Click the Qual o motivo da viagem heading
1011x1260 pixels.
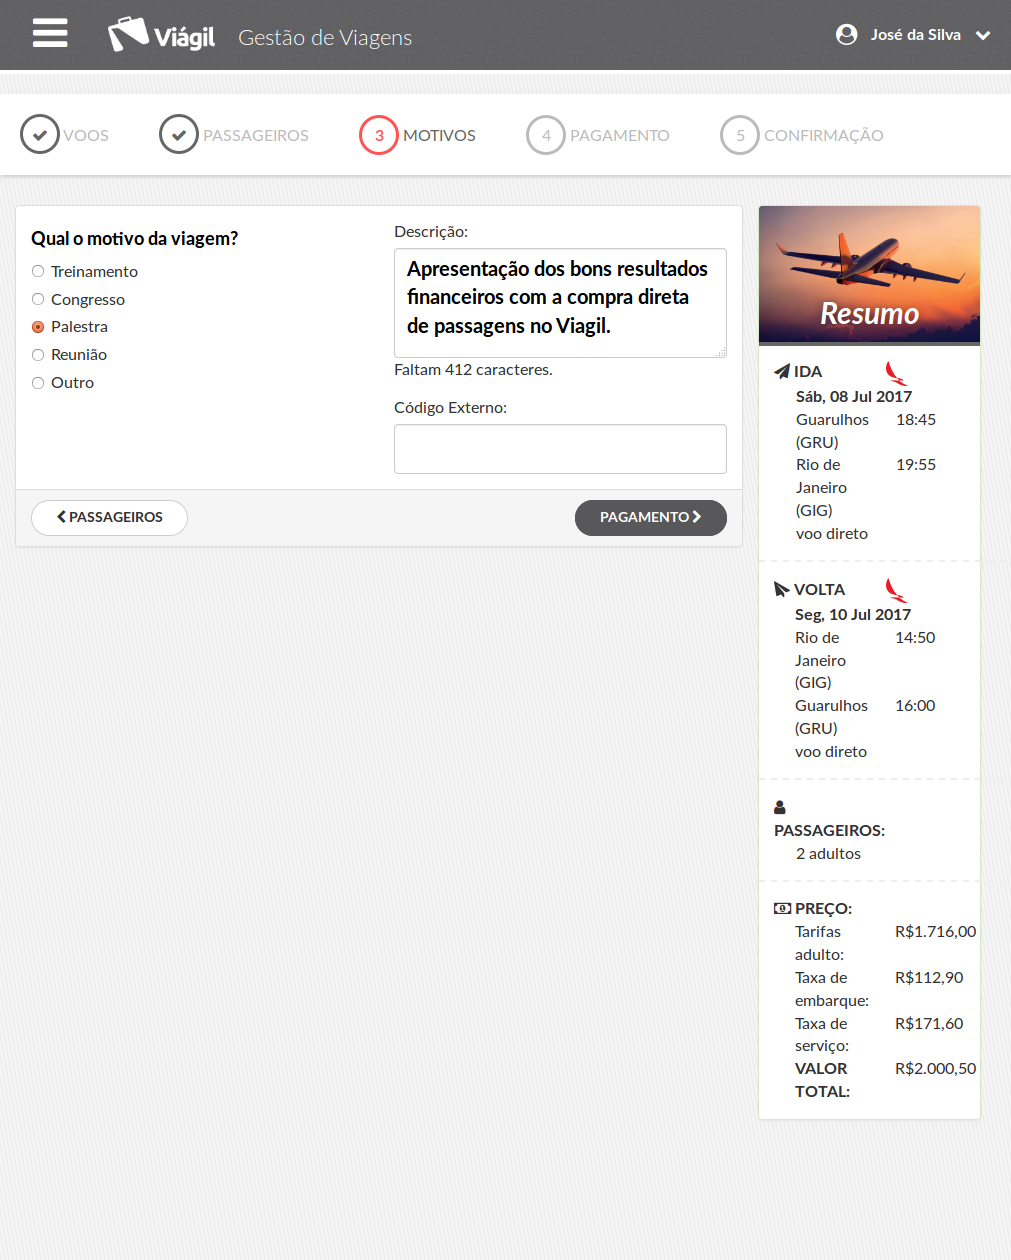[x=135, y=238]
